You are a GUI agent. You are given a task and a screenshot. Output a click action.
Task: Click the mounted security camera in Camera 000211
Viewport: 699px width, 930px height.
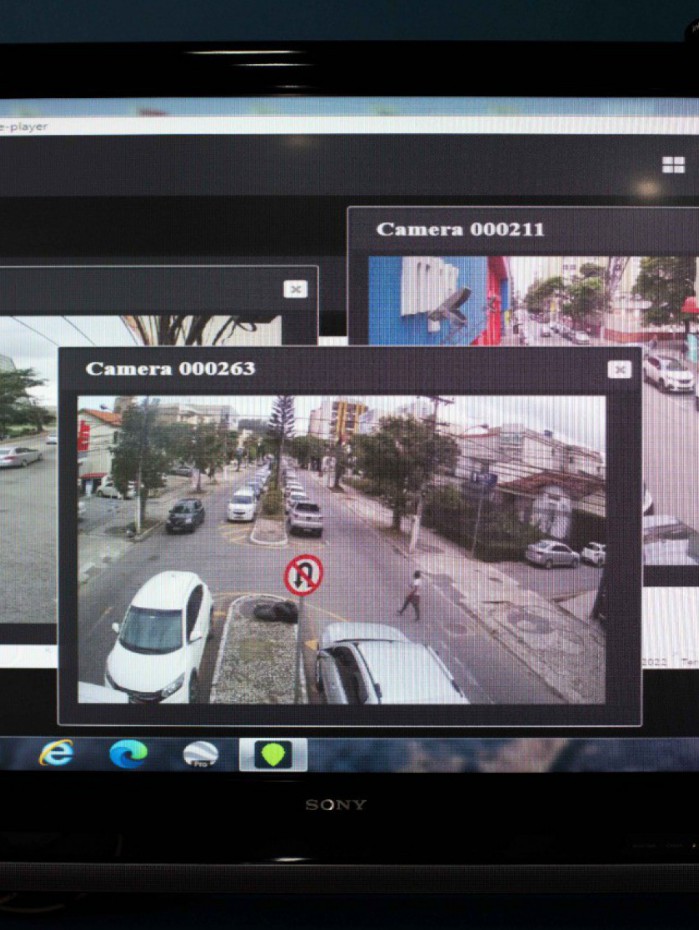point(450,305)
